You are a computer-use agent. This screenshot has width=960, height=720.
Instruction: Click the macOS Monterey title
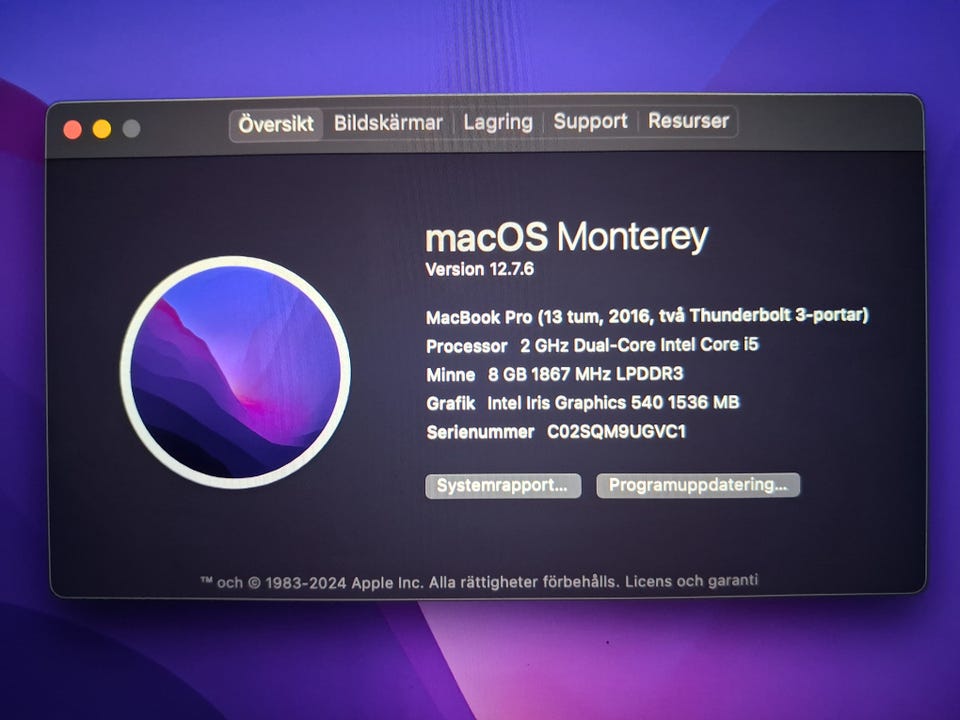[566, 237]
